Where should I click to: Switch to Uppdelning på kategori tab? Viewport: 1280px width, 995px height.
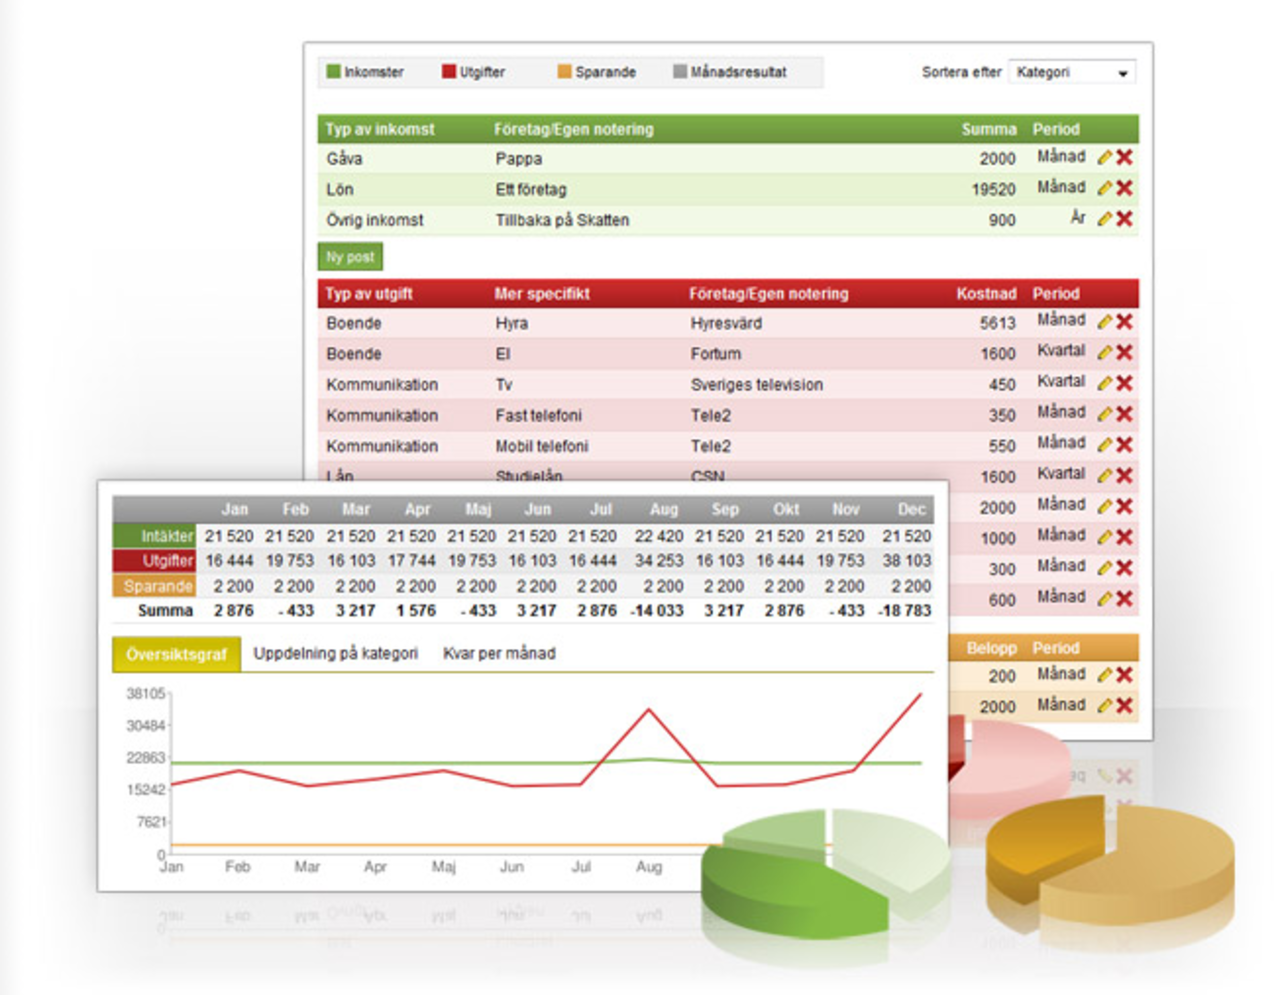[335, 654]
